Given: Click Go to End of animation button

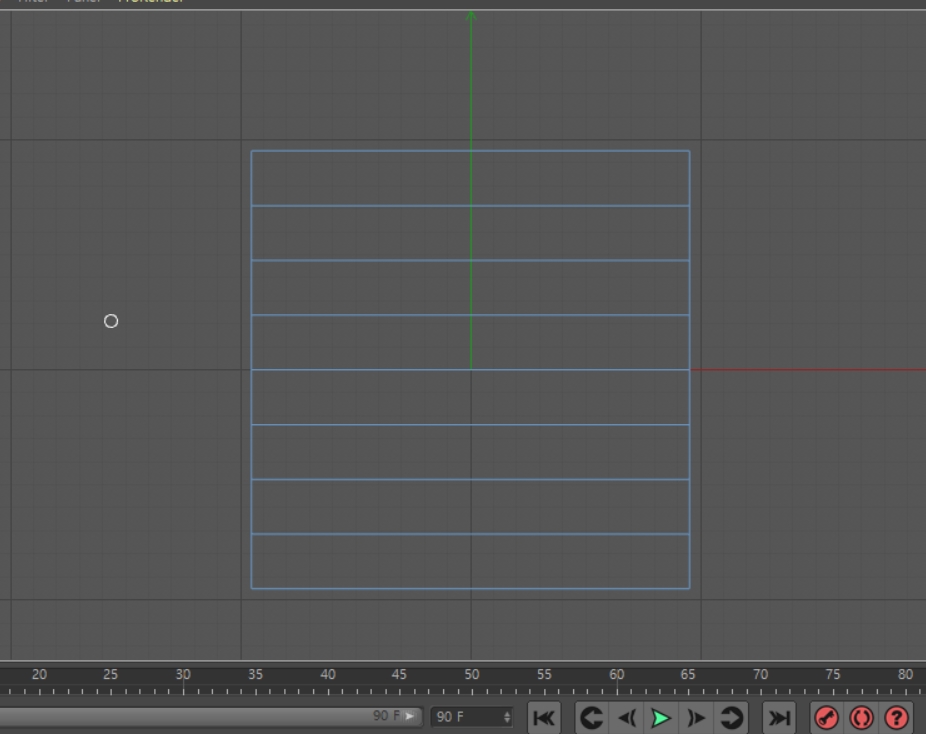Looking at the screenshot, I should [x=779, y=718].
